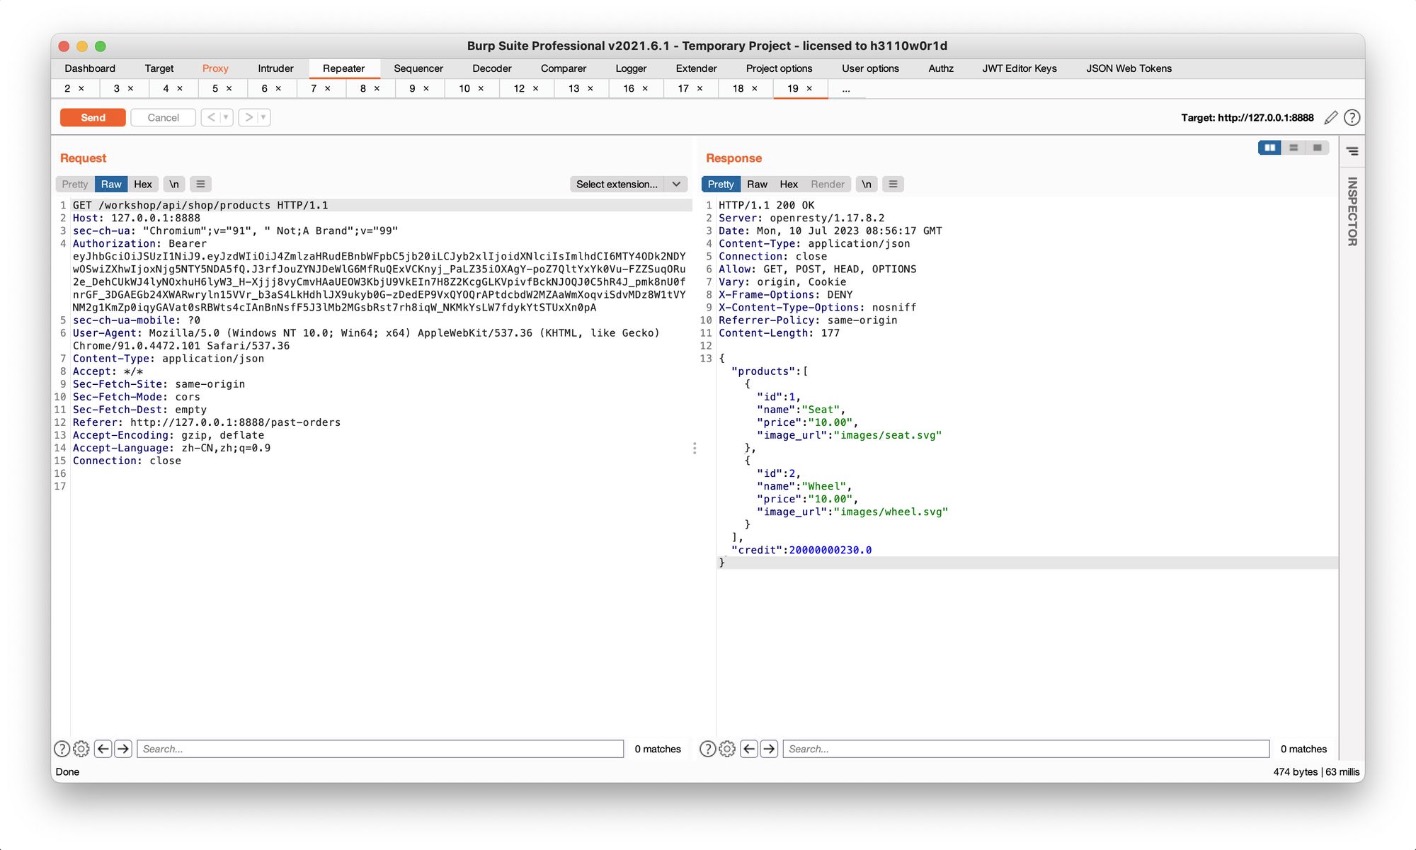Open the Response message editor menu icon

893,184
